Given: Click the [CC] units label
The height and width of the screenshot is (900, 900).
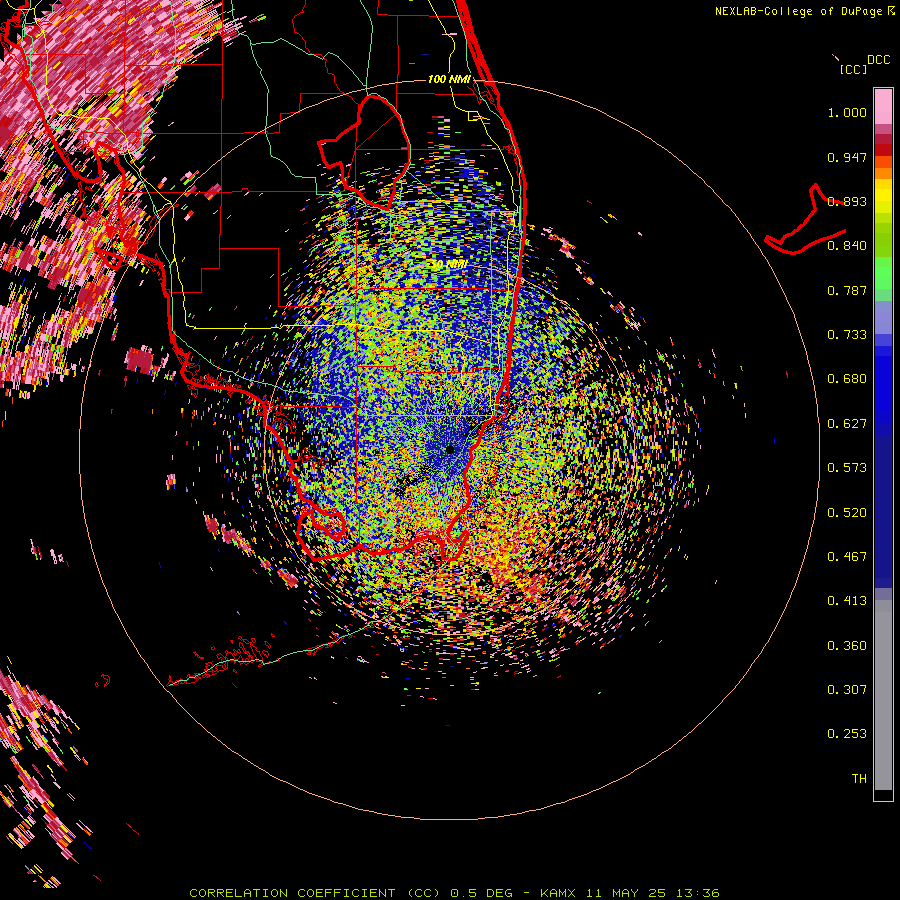Looking at the screenshot, I should [x=853, y=69].
